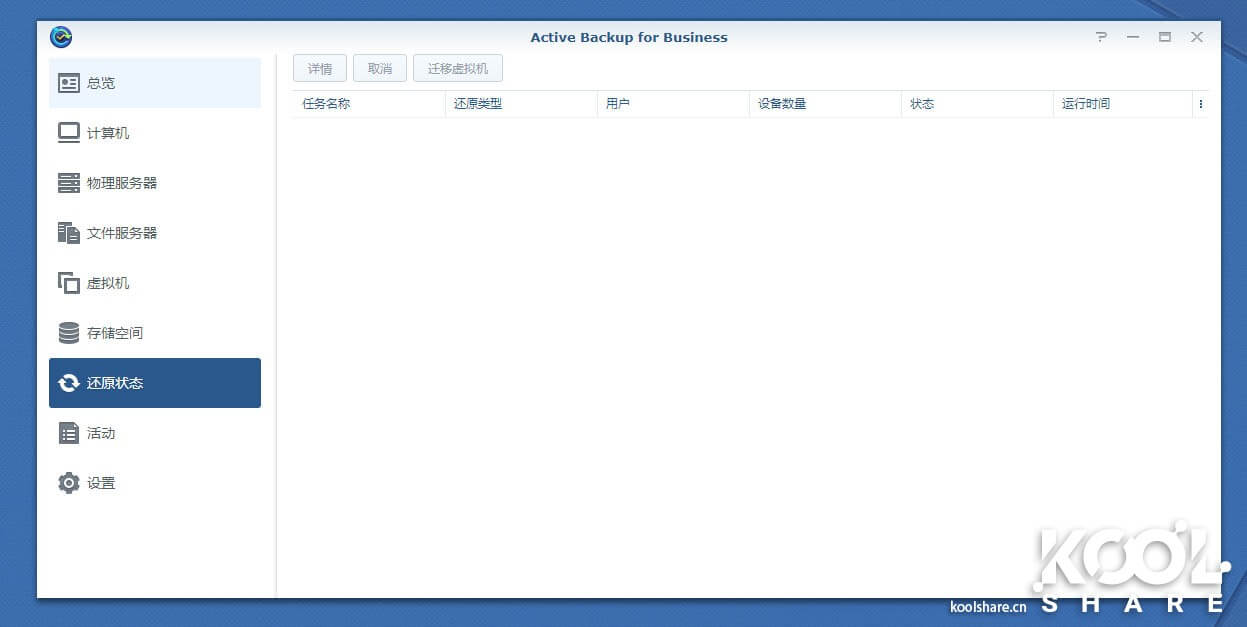
Task: Click the Physical Server (物理服务器) icon
Action: 68,183
